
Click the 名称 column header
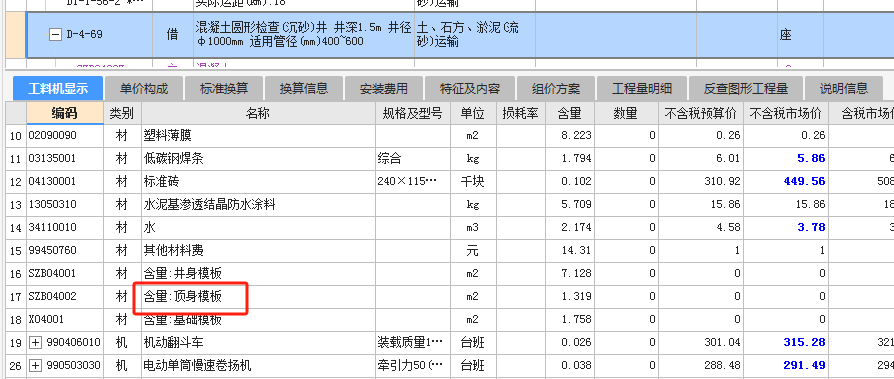pyautogui.click(x=258, y=113)
